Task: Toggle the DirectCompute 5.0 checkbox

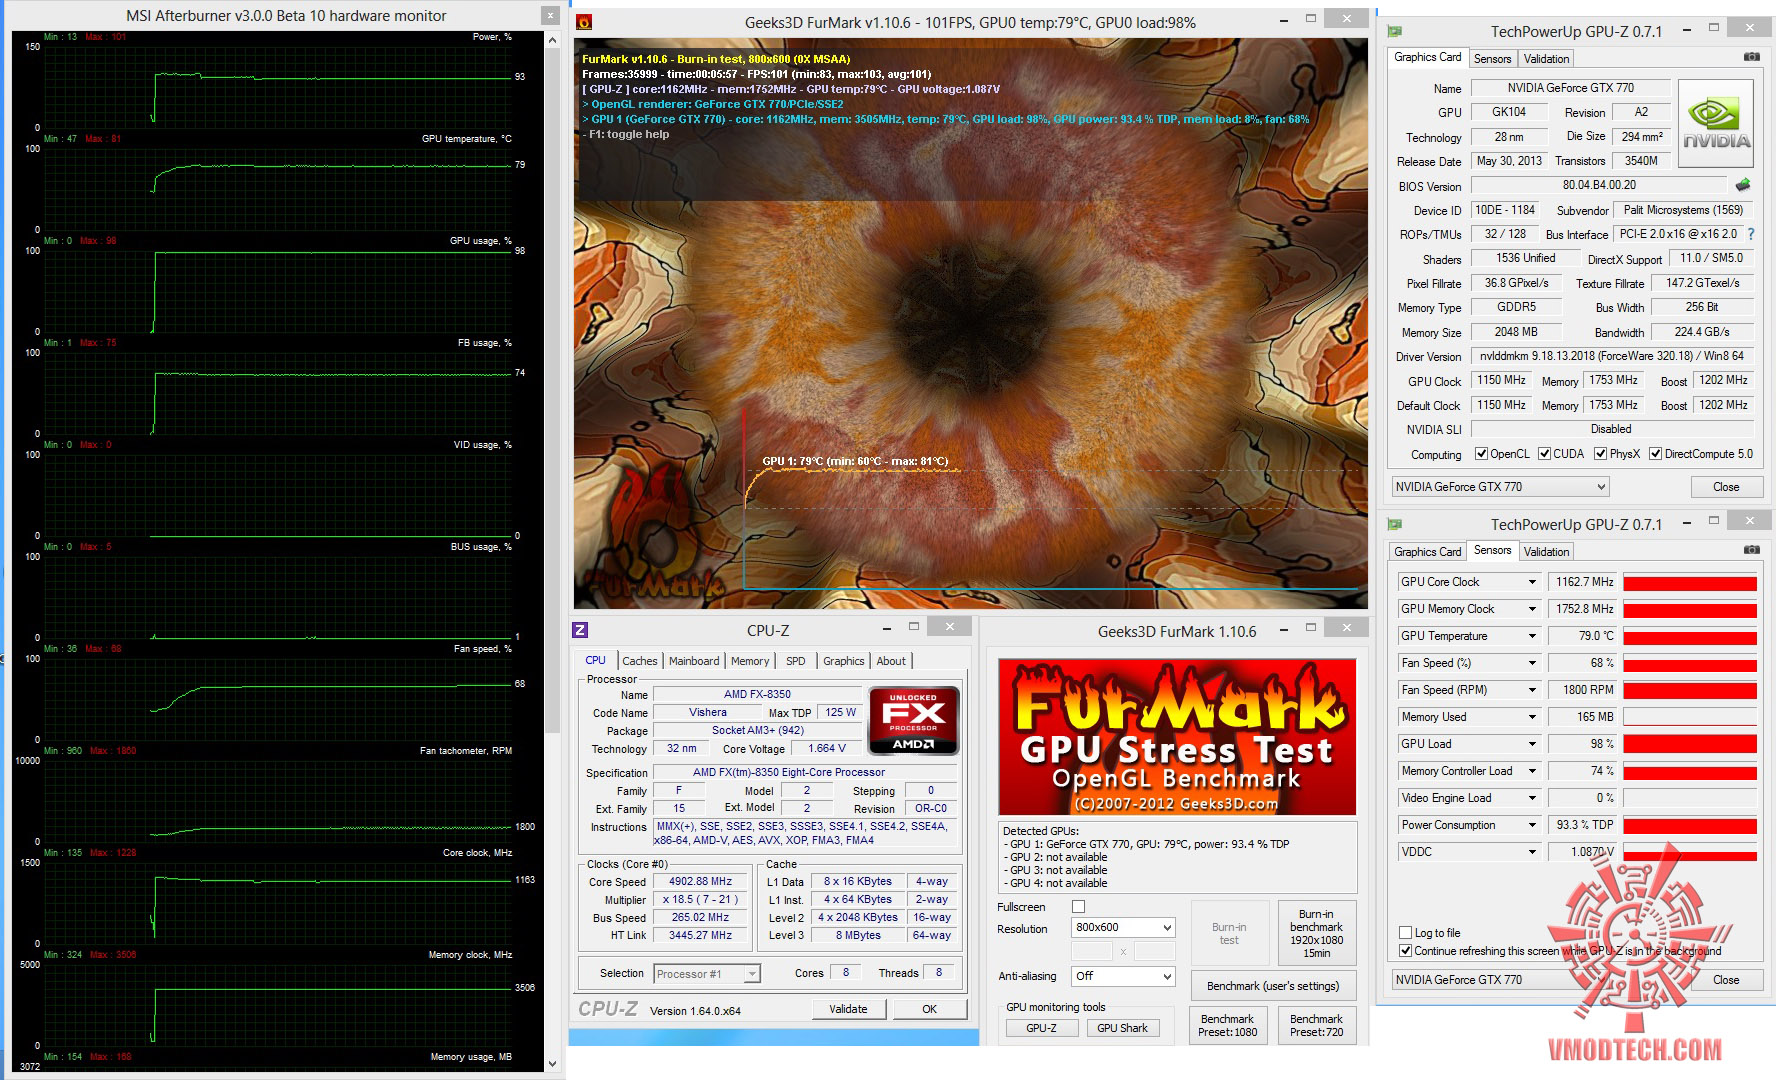Action: click(1656, 454)
